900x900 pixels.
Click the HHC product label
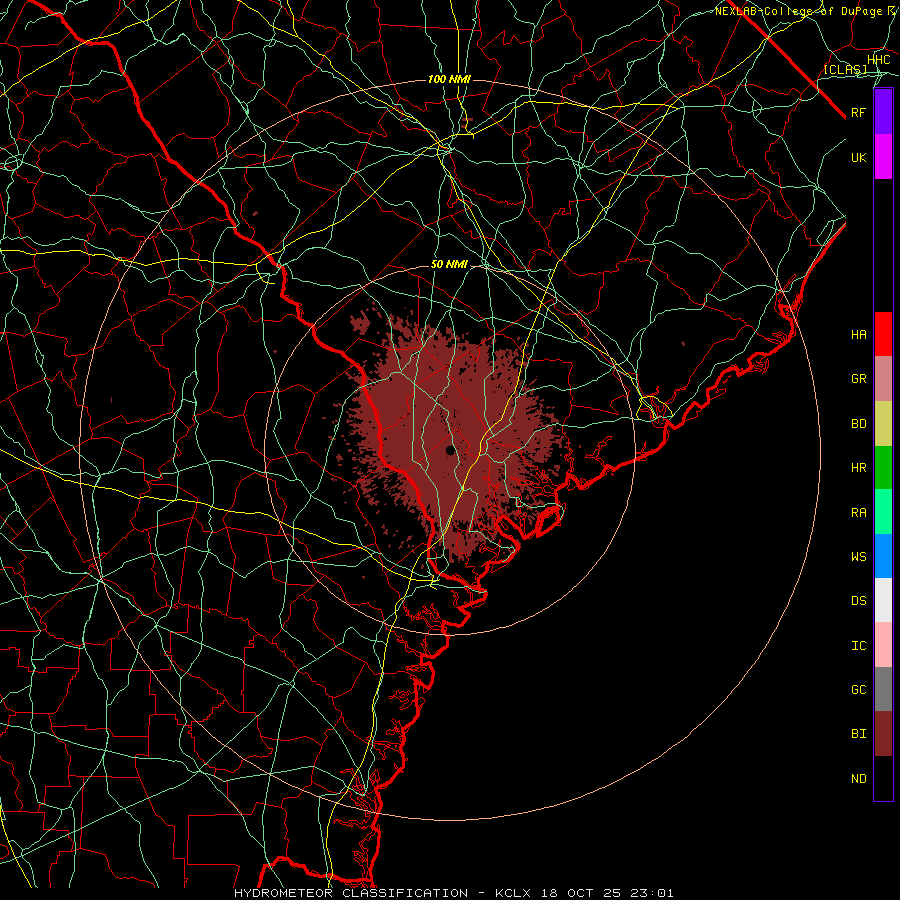[879, 59]
